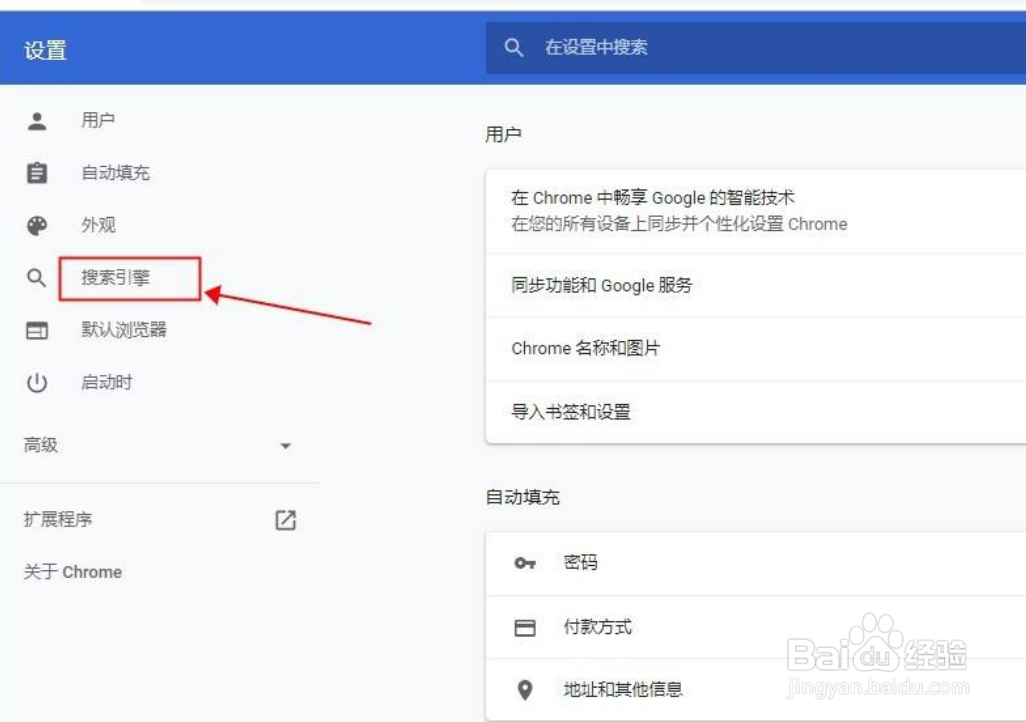The height and width of the screenshot is (722, 1026).
Task: Go to 启动时 settings
Action: pyautogui.click(x=107, y=382)
